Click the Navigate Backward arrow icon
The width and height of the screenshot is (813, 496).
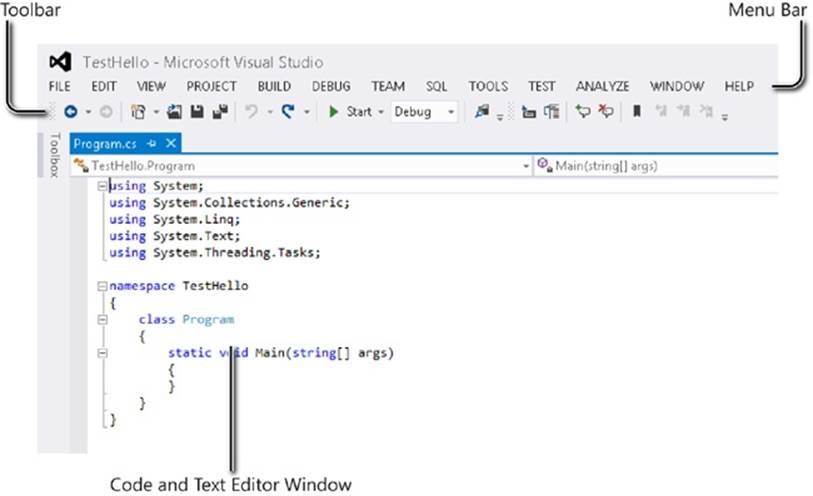(71, 111)
